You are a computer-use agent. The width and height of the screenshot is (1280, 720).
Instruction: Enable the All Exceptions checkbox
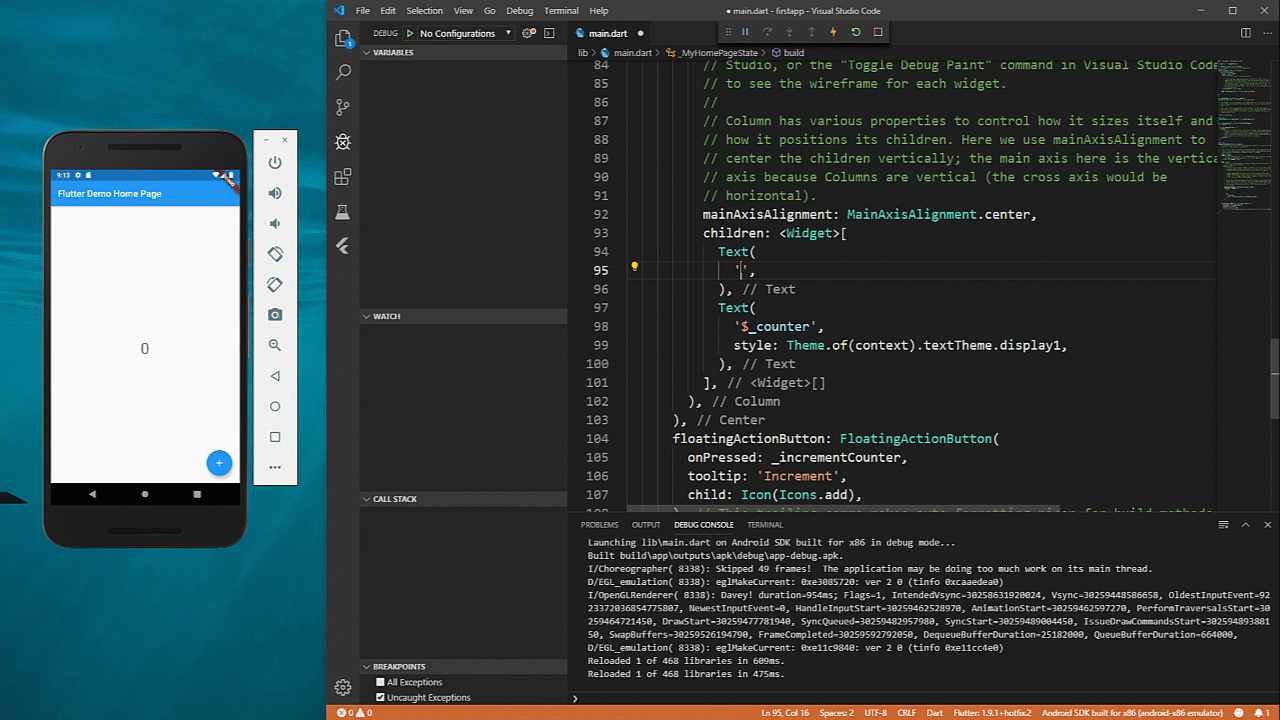click(x=380, y=682)
